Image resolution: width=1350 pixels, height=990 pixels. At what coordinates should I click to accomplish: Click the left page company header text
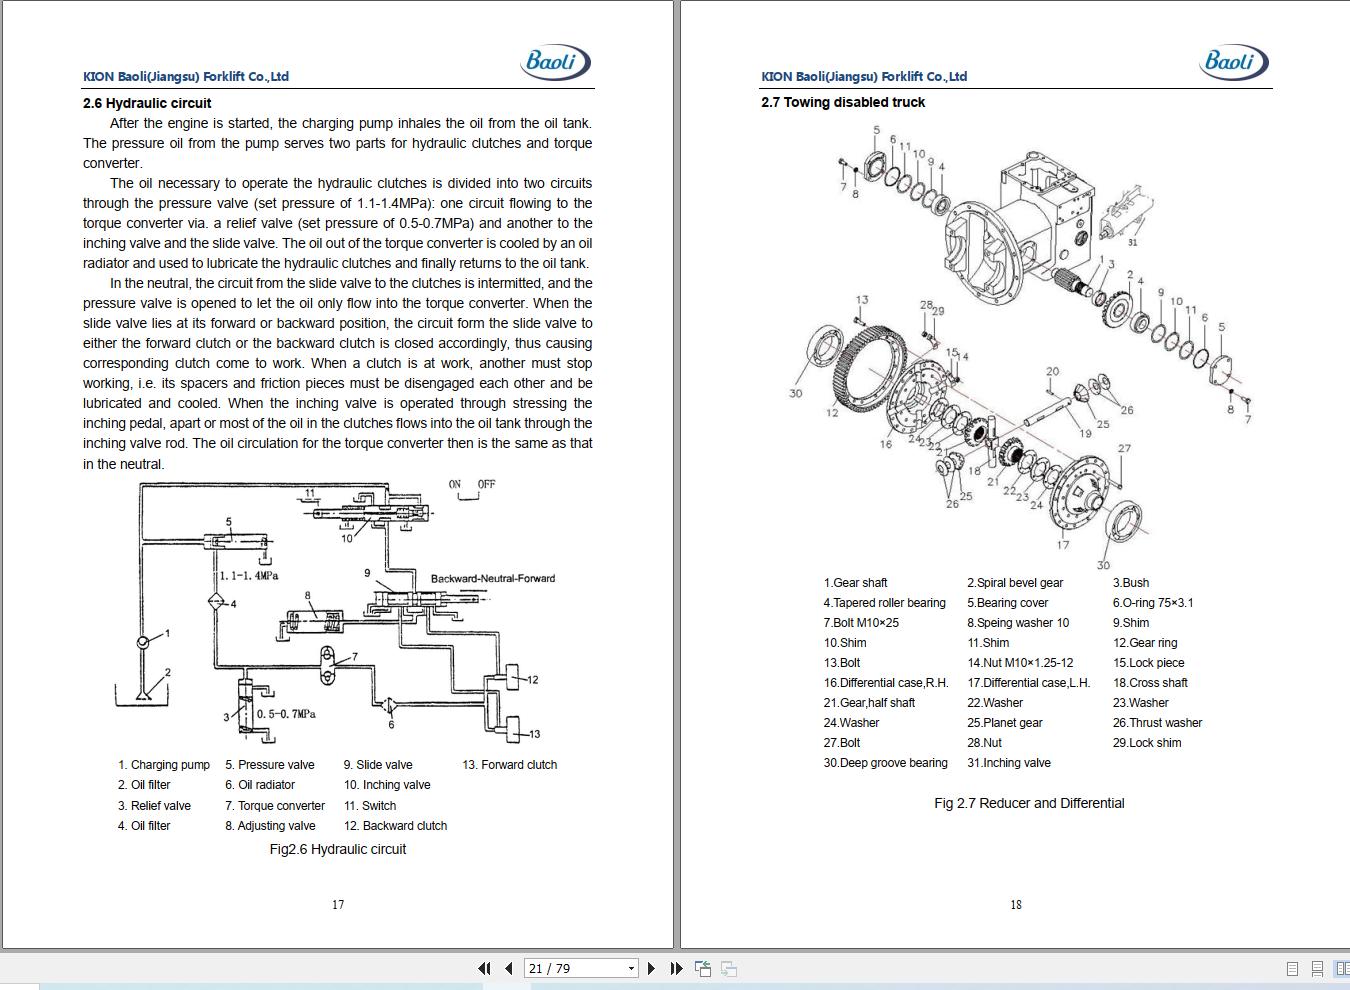pyautogui.click(x=186, y=76)
